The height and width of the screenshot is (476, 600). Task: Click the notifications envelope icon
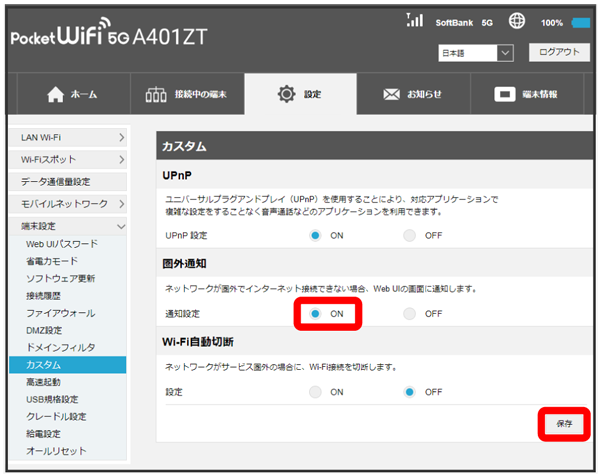coord(392,95)
